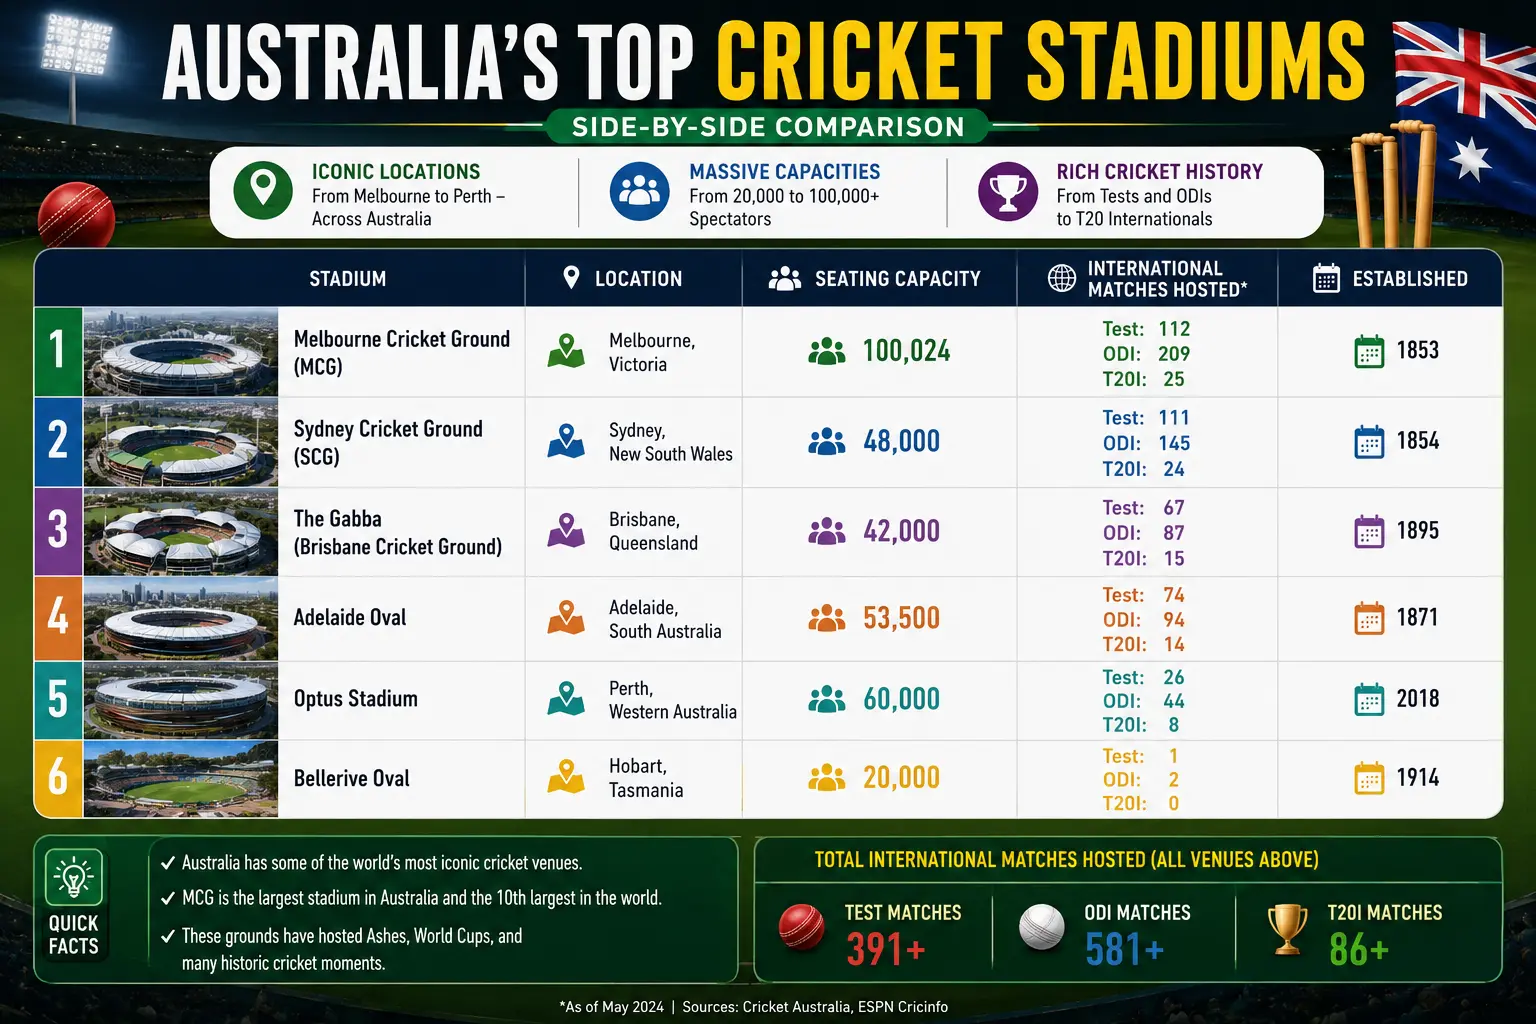1536x1024 pixels.
Task: Click the teal people icon beside 60,000
Action: pos(827,699)
